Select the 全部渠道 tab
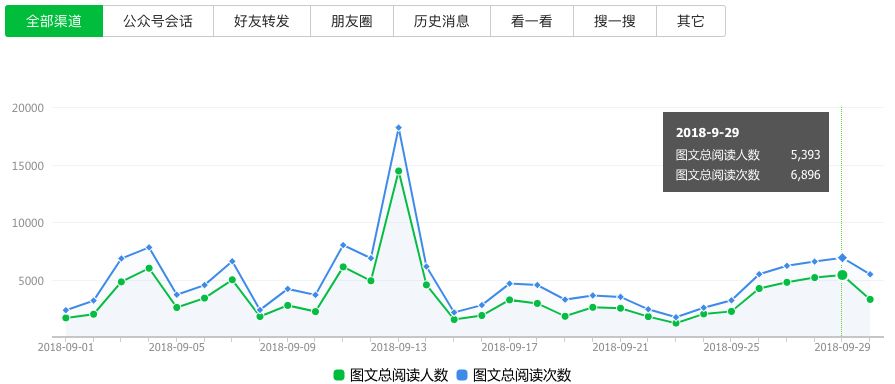This screenshot has height=384, width=895. point(54,21)
